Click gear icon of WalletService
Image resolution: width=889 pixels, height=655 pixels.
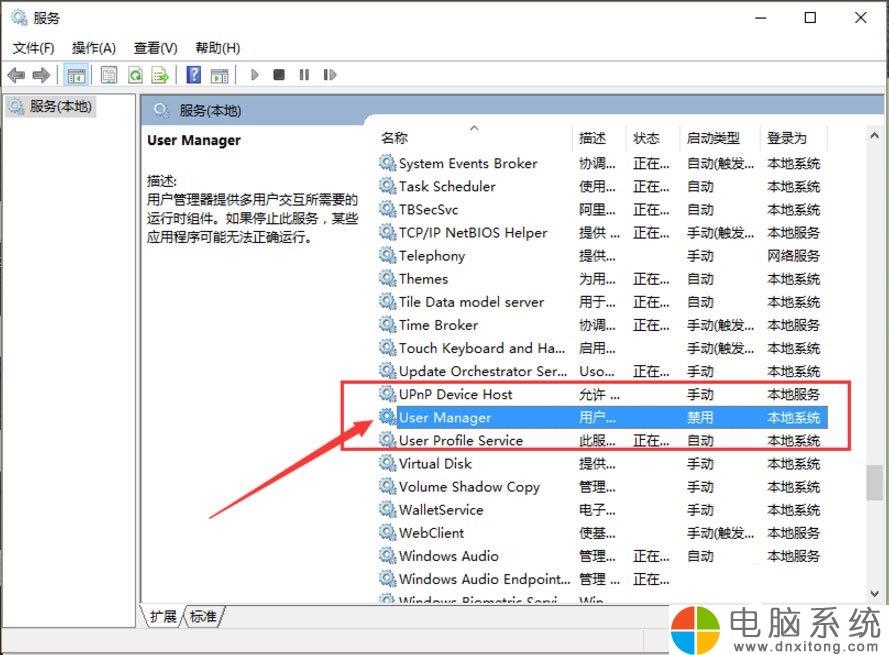point(387,510)
